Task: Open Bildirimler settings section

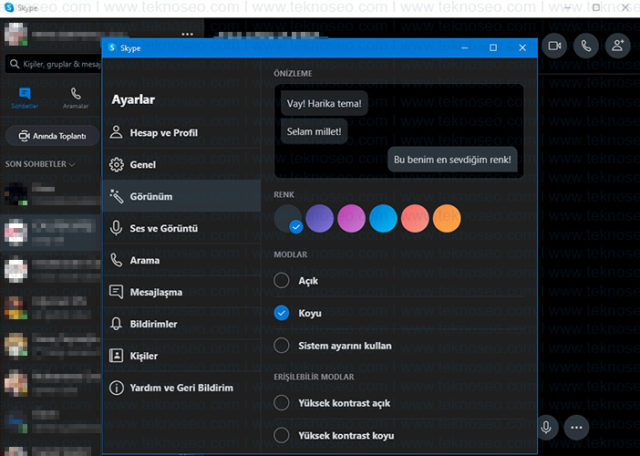Action: coord(181,324)
